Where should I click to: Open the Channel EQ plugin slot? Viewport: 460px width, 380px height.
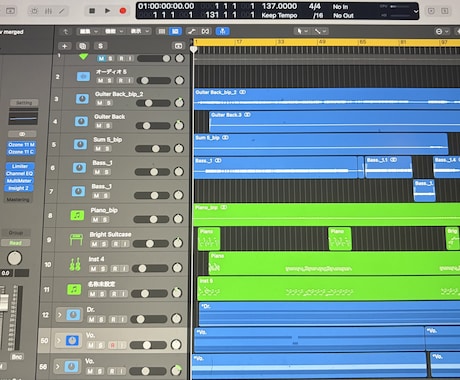tap(19, 173)
